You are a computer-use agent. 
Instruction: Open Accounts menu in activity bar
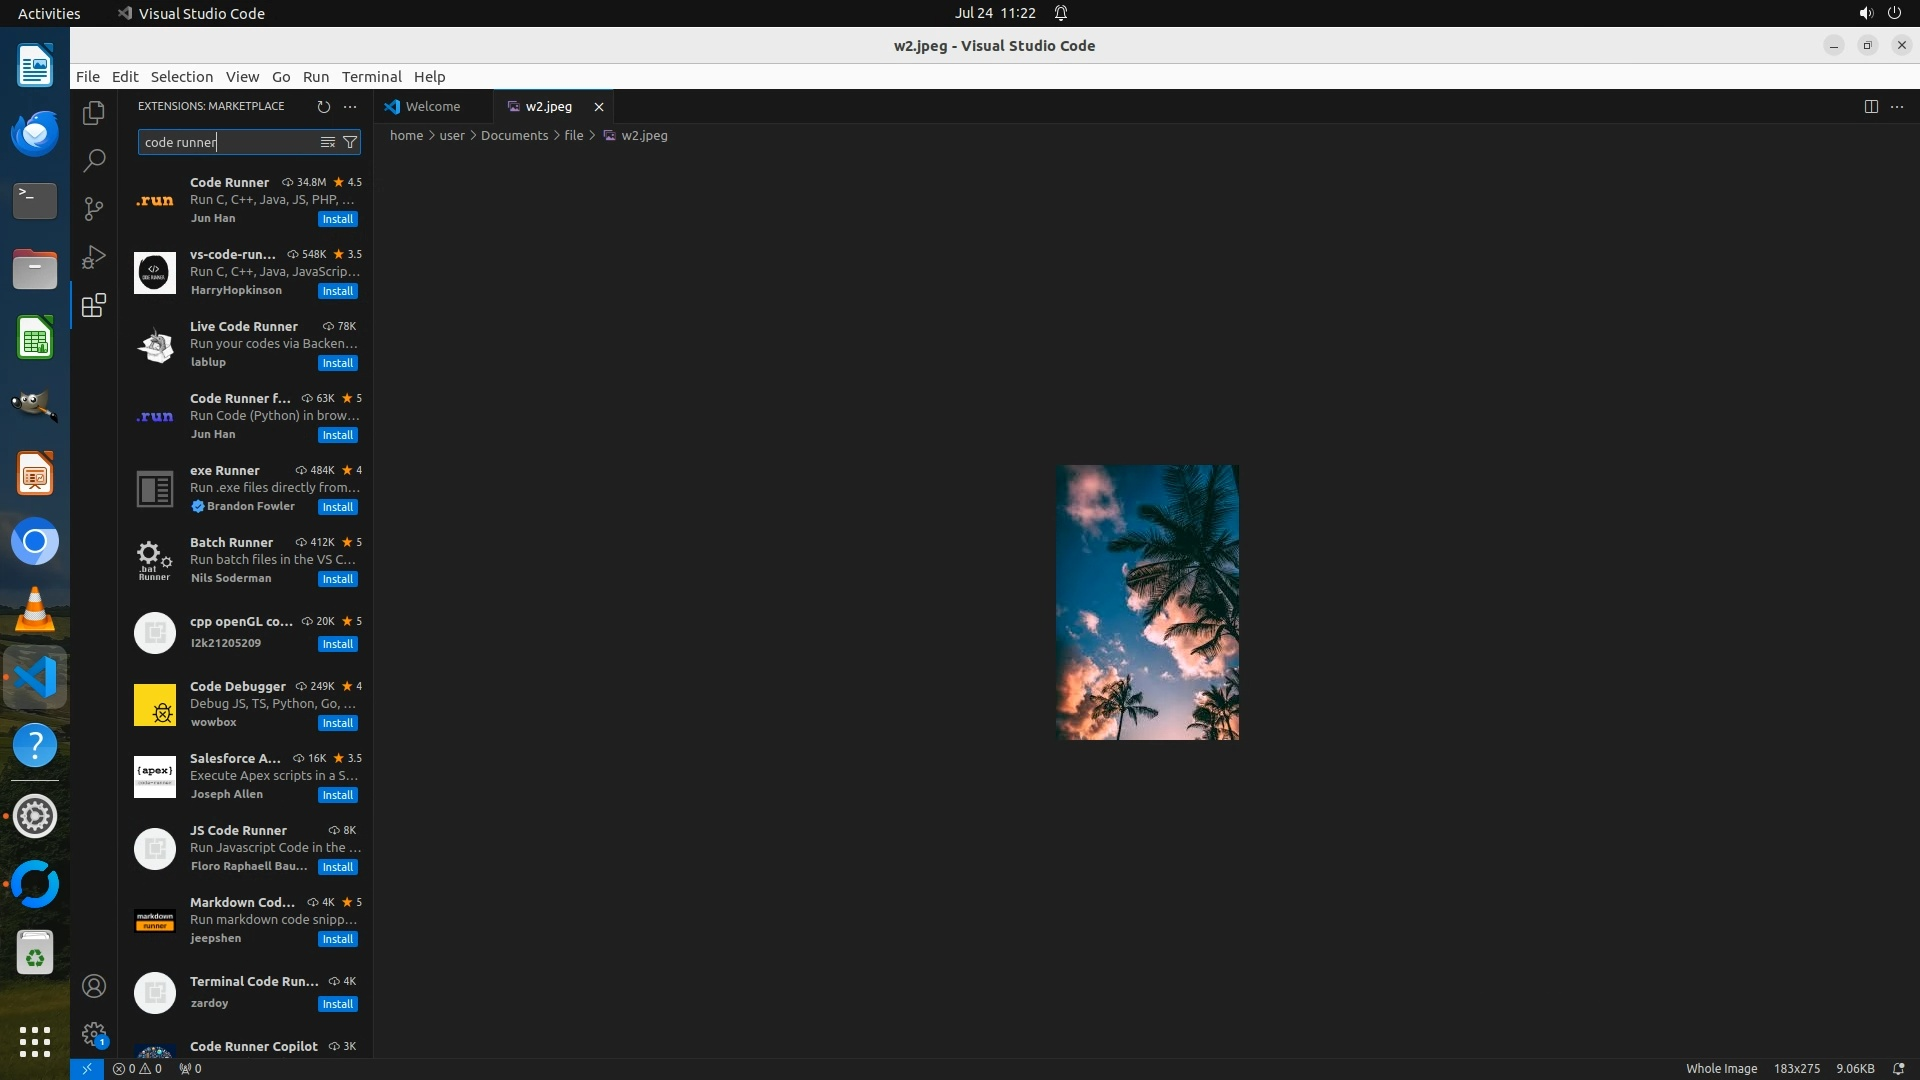coord(94,986)
